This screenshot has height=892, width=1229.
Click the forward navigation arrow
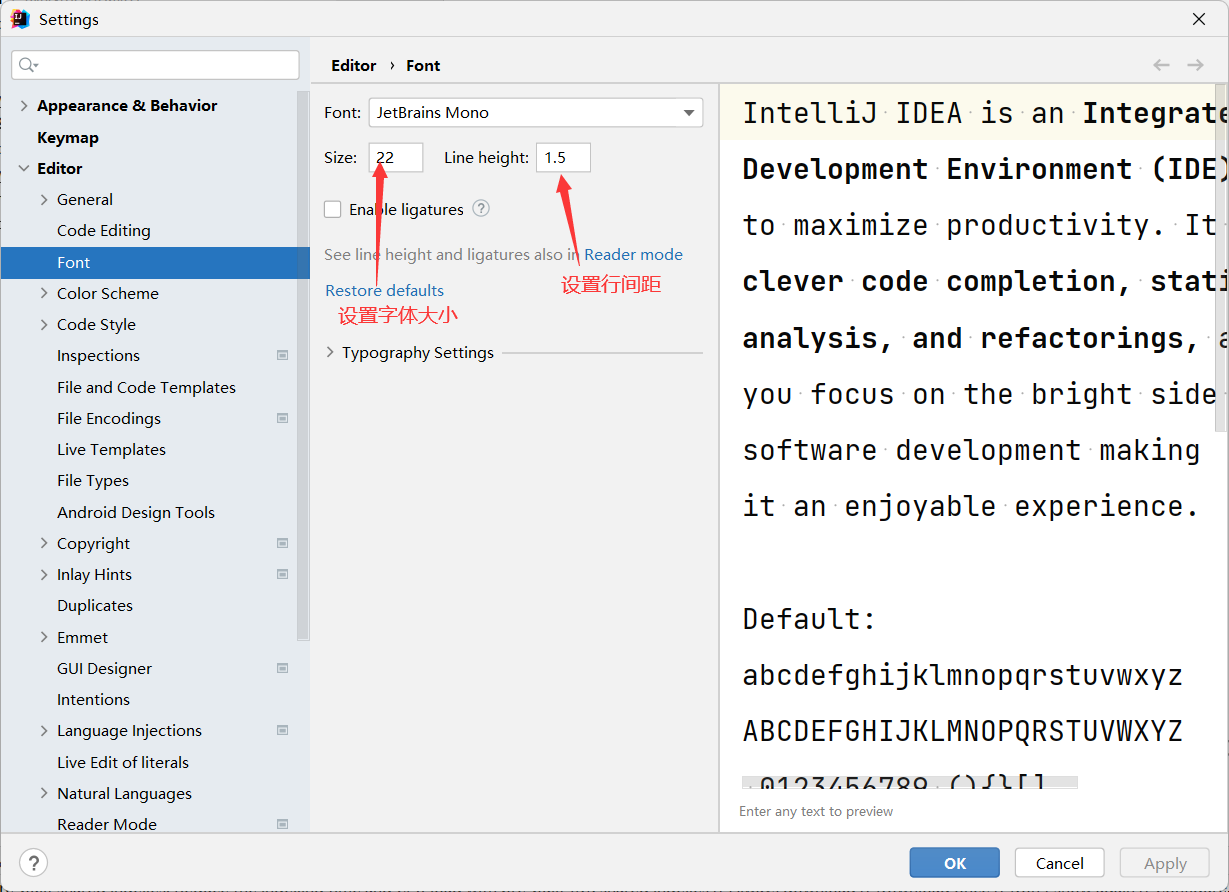(x=1195, y=65)
